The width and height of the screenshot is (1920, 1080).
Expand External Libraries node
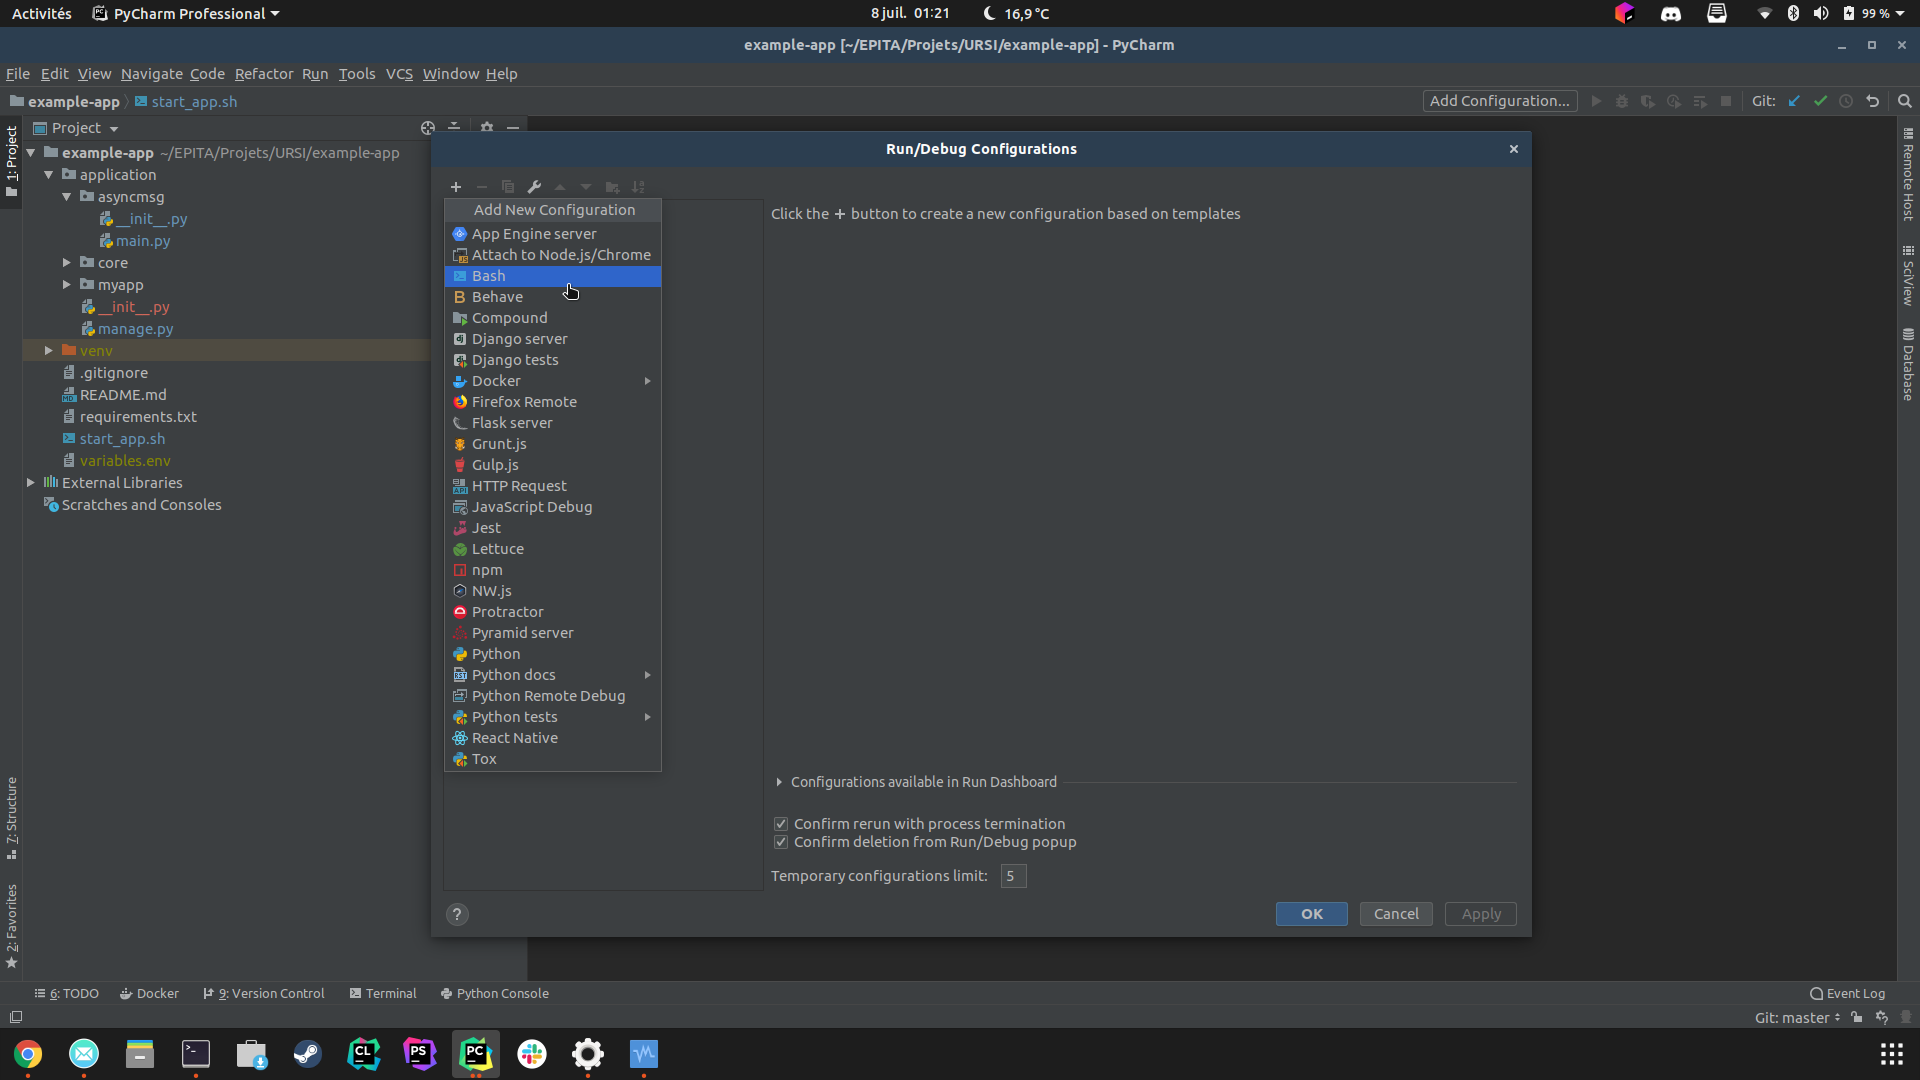(x=31, y=483)
